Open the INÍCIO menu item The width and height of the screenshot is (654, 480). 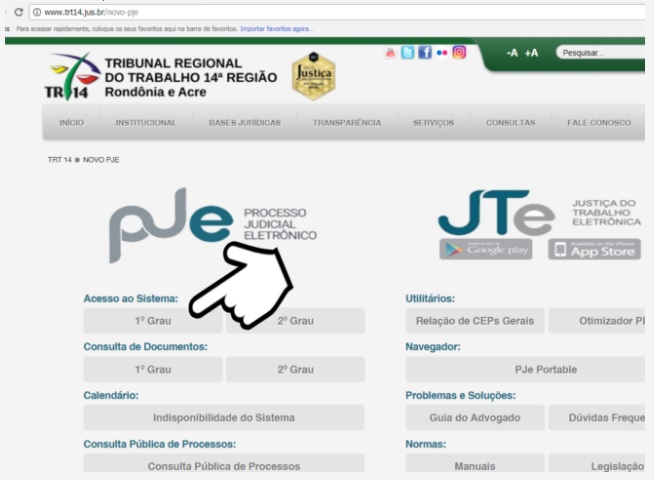pyautogui.click(x=71, y=123)
